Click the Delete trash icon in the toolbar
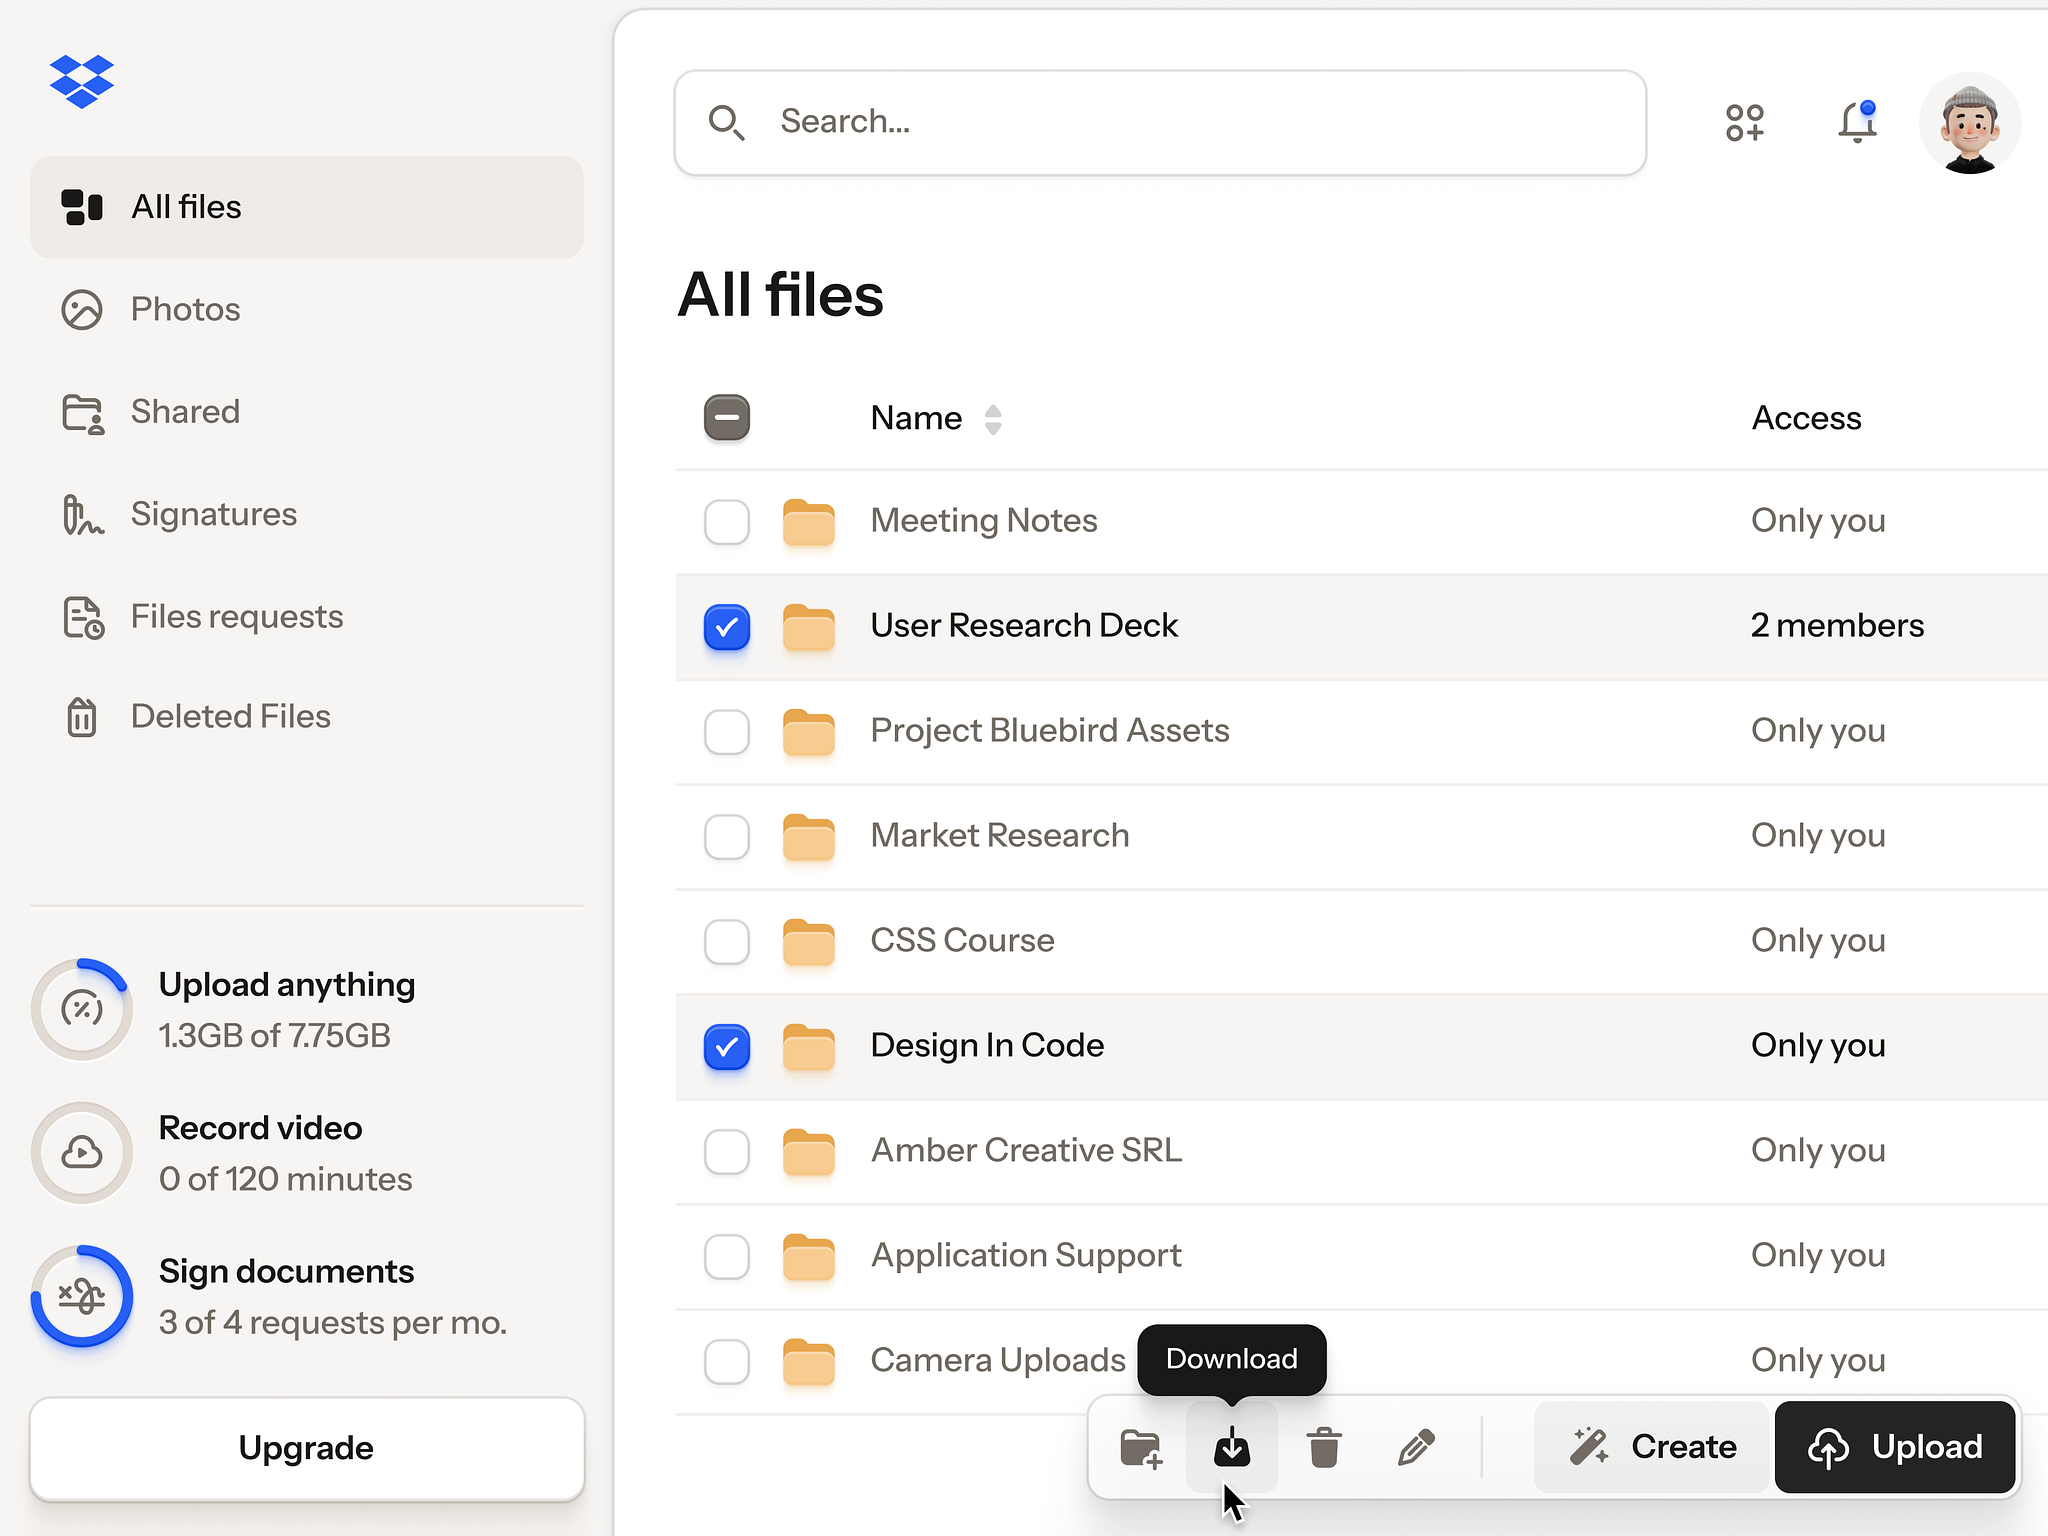The height and width of the screenshot is (1536, 2048). 1323,1447
